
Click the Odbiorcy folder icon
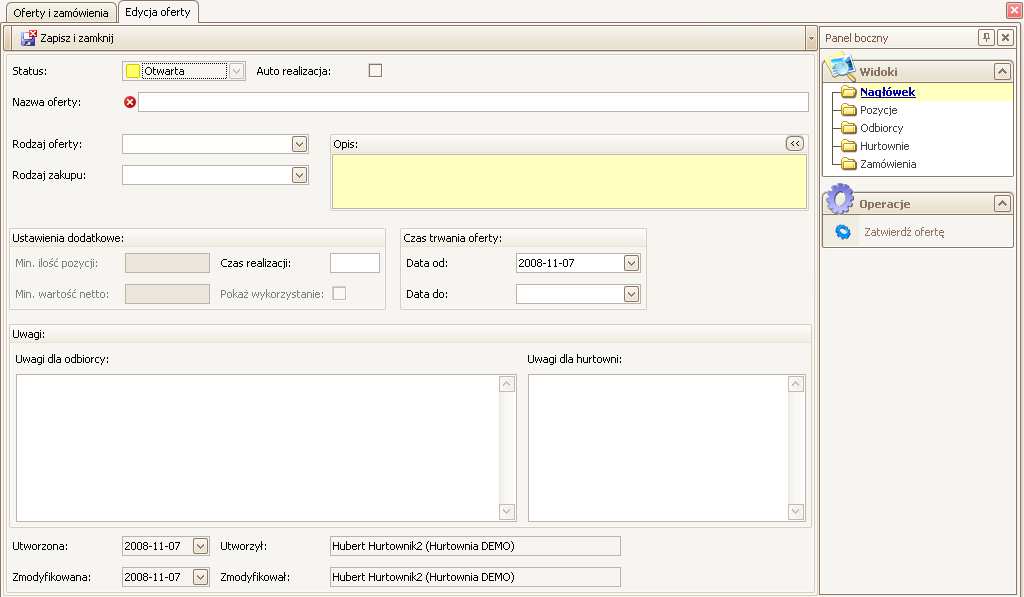[x=848, y=128]
